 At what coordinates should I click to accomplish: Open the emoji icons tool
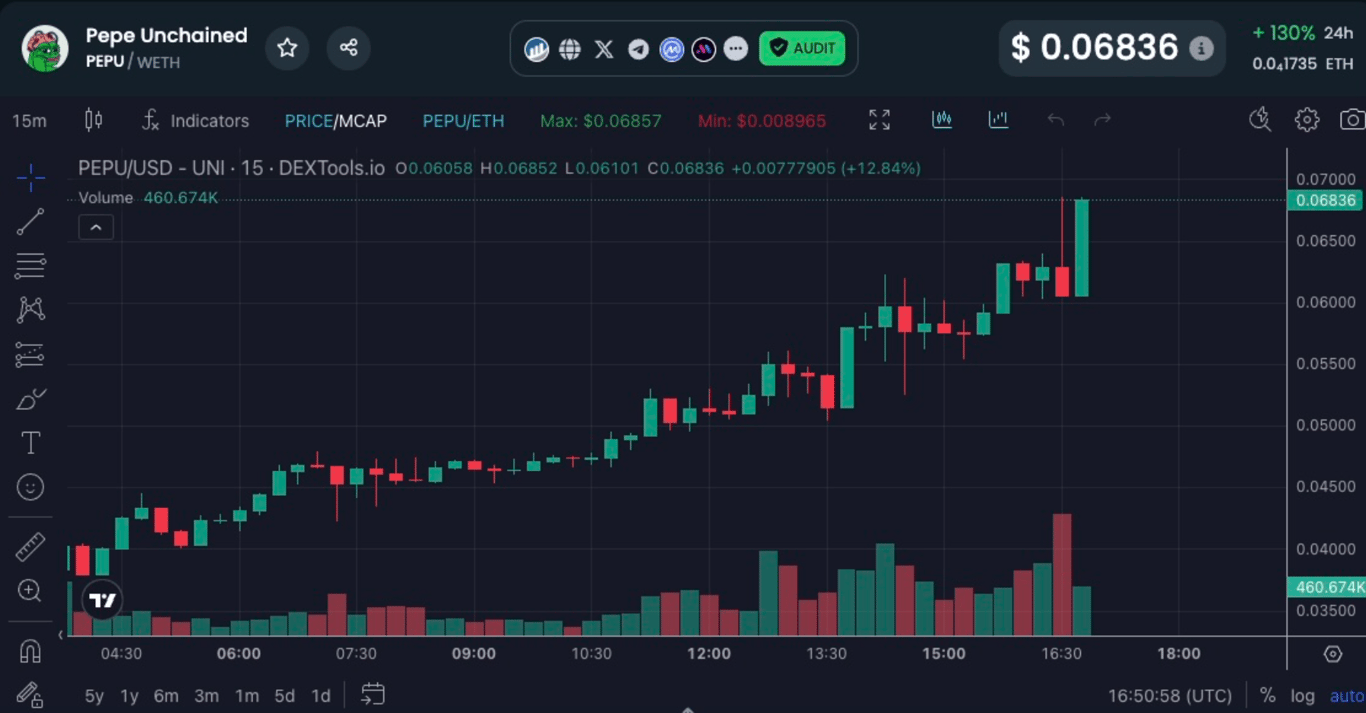pyautogui.click(x=30, y=487)
